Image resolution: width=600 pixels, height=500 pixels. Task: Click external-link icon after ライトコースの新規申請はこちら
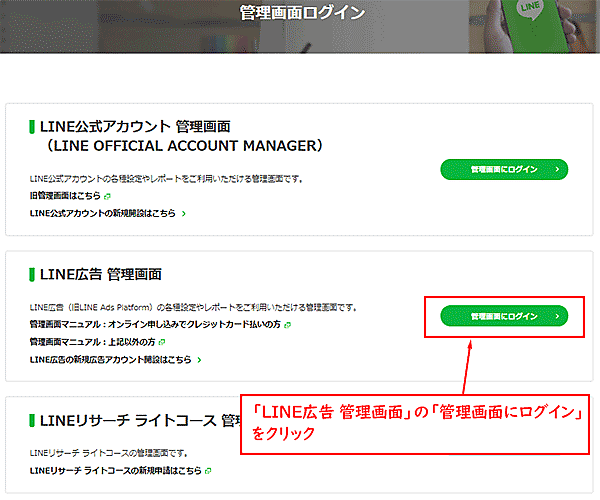[208, 471]
